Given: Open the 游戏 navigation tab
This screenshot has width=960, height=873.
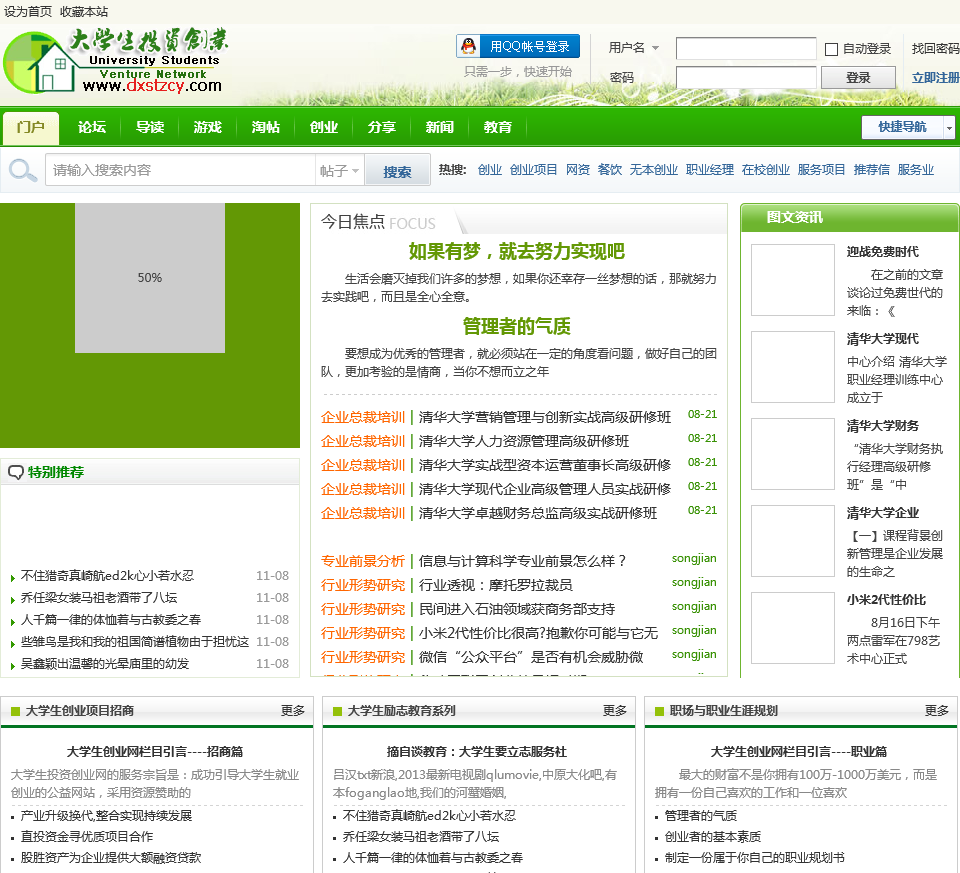Looking at the screenshot, I should pos(208,127).
